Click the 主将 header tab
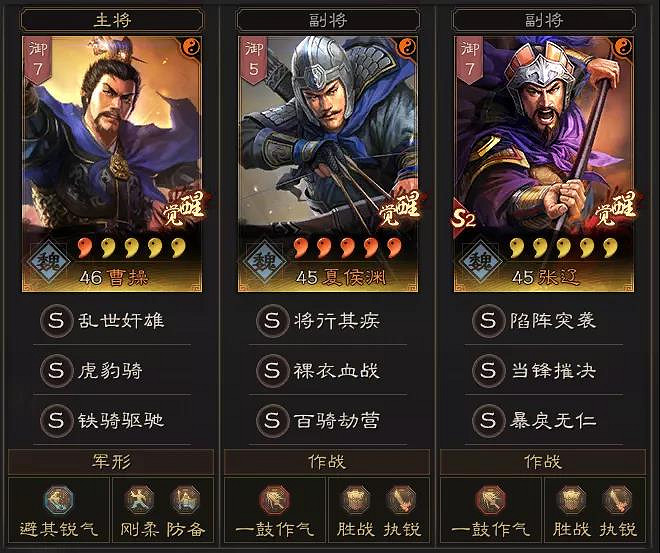This screenshot has width=660, height=553. tap(112, 20)
